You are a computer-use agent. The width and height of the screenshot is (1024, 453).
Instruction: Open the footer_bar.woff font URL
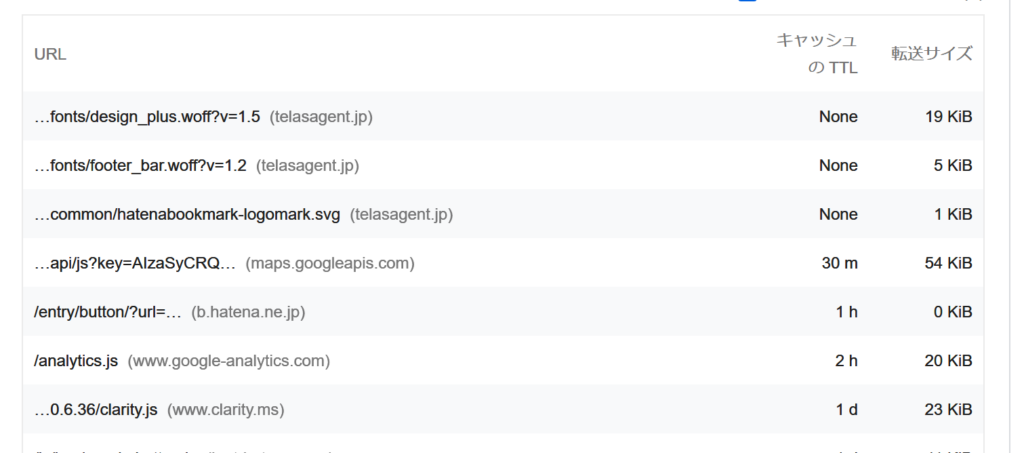(x=140, y=166)
